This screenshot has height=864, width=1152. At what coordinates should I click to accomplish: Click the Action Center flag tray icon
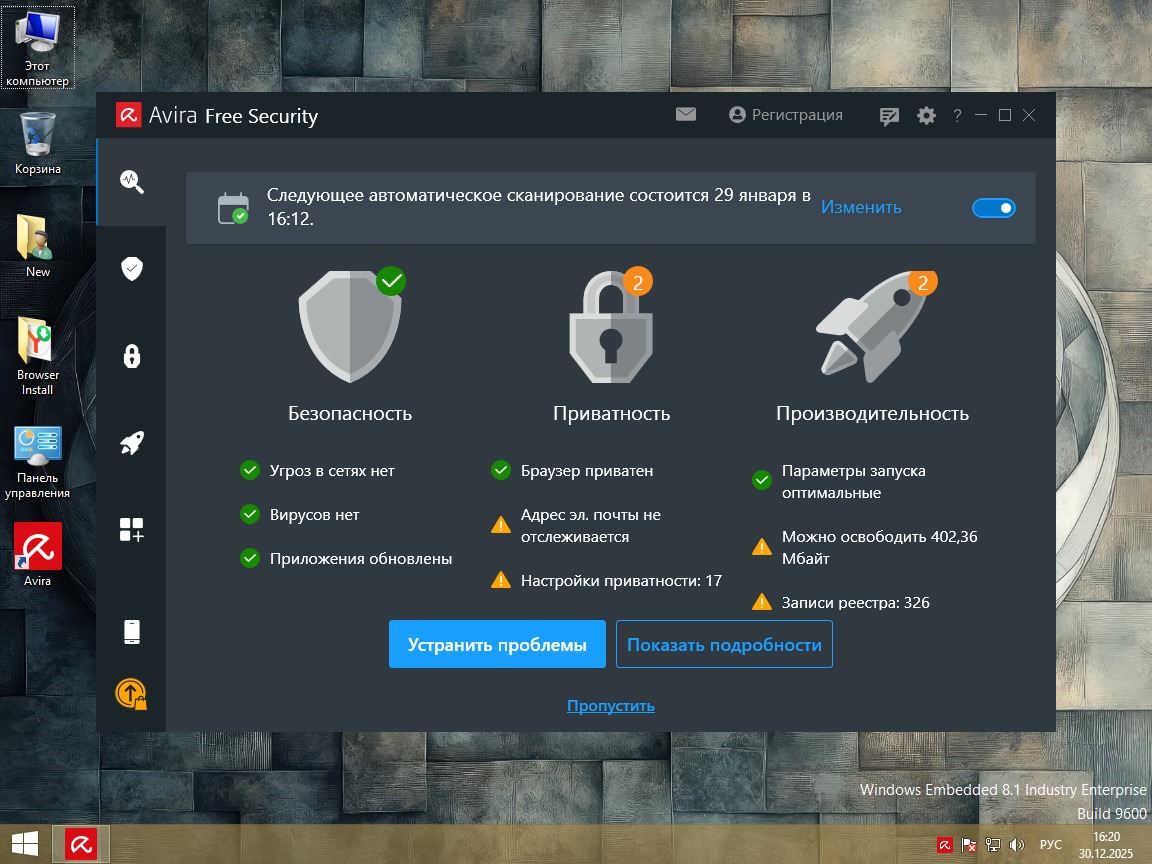point(968,845)
